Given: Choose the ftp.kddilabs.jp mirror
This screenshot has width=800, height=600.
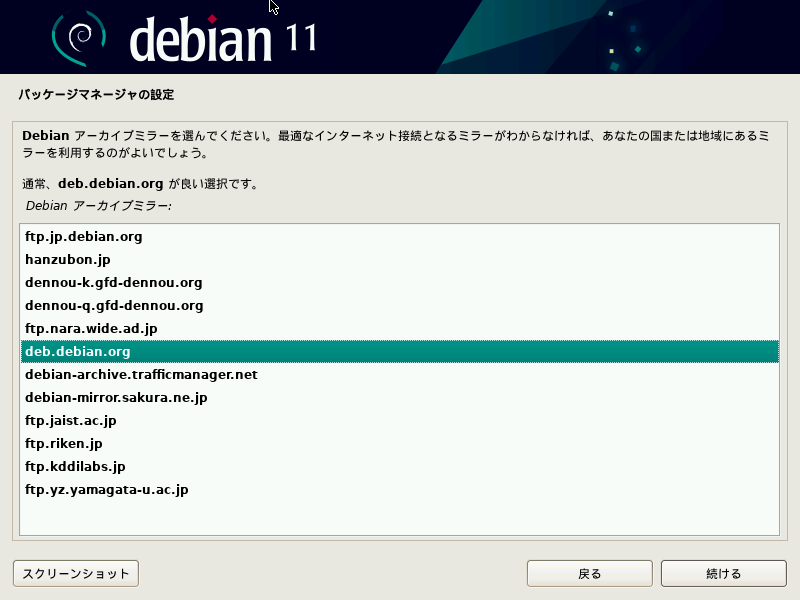Looking at the screenshot, I should coord(399,466).
